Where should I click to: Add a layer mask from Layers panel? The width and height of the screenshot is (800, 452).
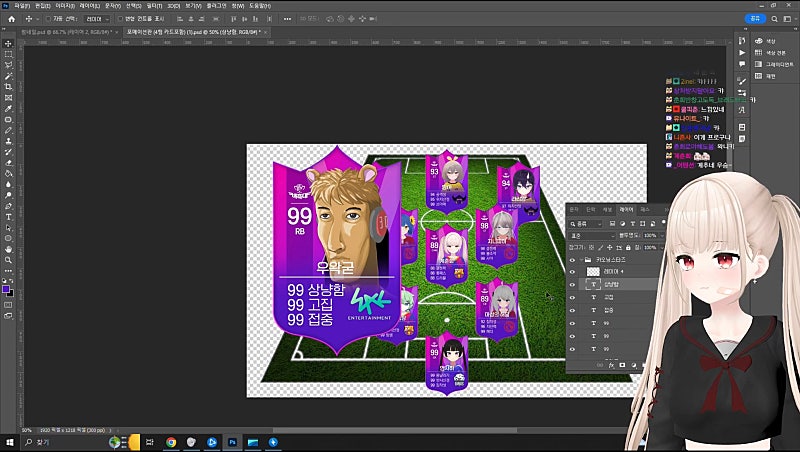point(620,365)
